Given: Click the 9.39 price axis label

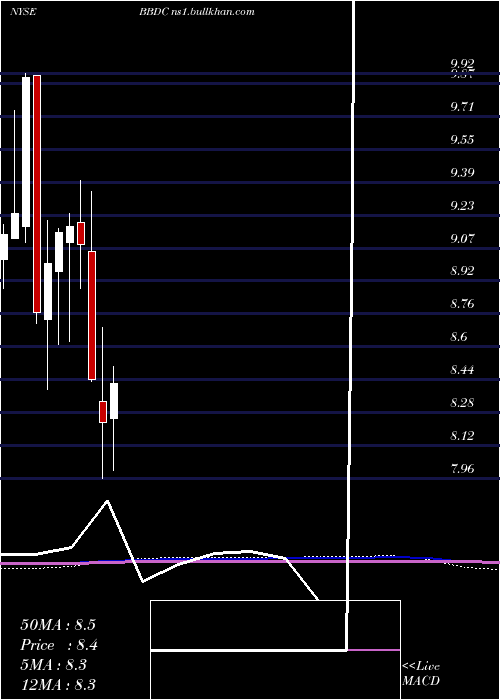Looking at the screenshot, I should pos(462,173).
